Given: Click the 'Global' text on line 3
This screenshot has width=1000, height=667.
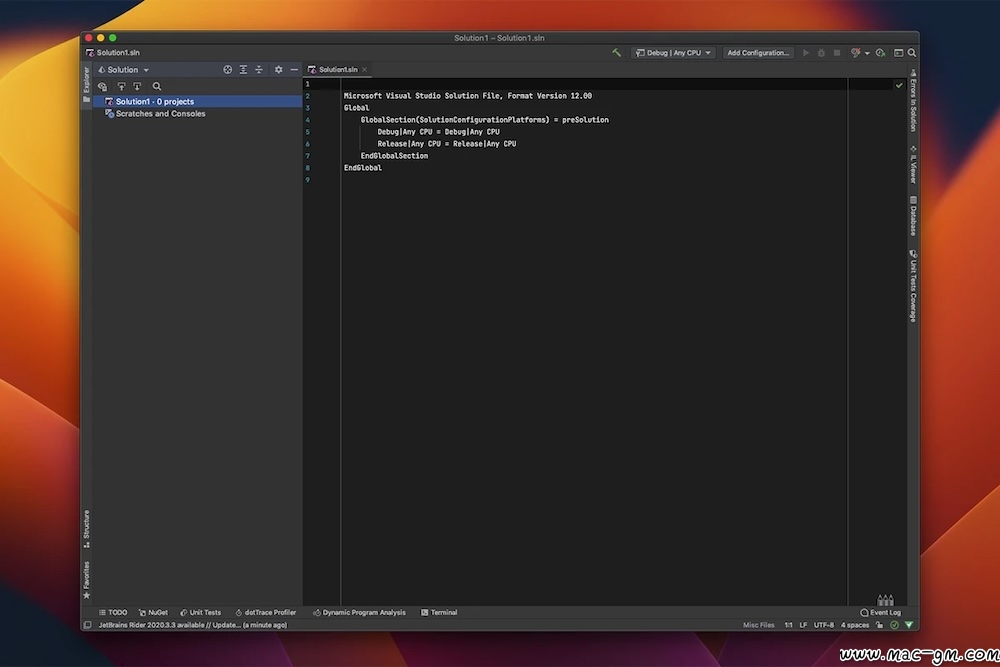Looking at the screenshot, I should [x=357, y=108].
